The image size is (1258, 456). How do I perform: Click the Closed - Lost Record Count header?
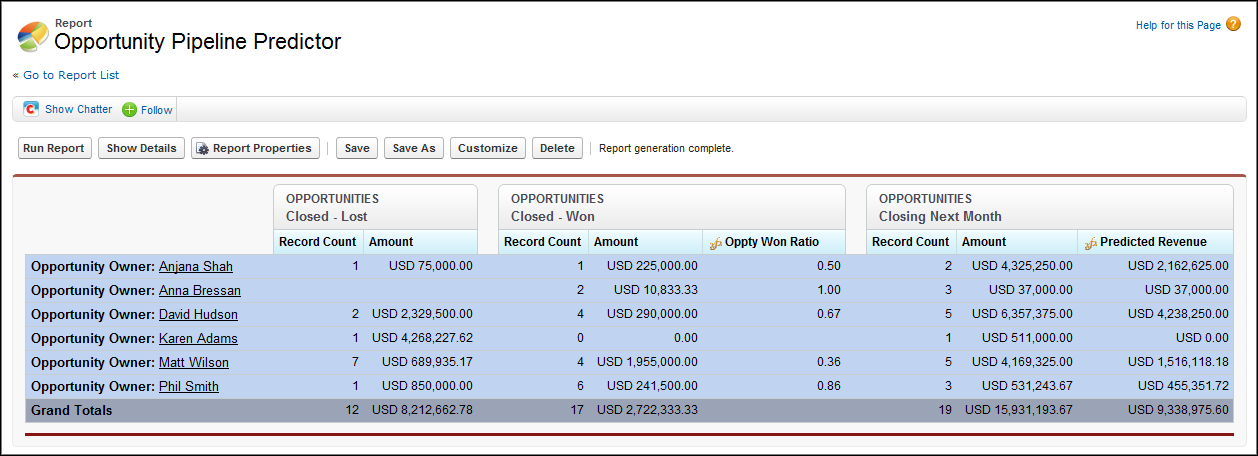(x=318, y=242)
